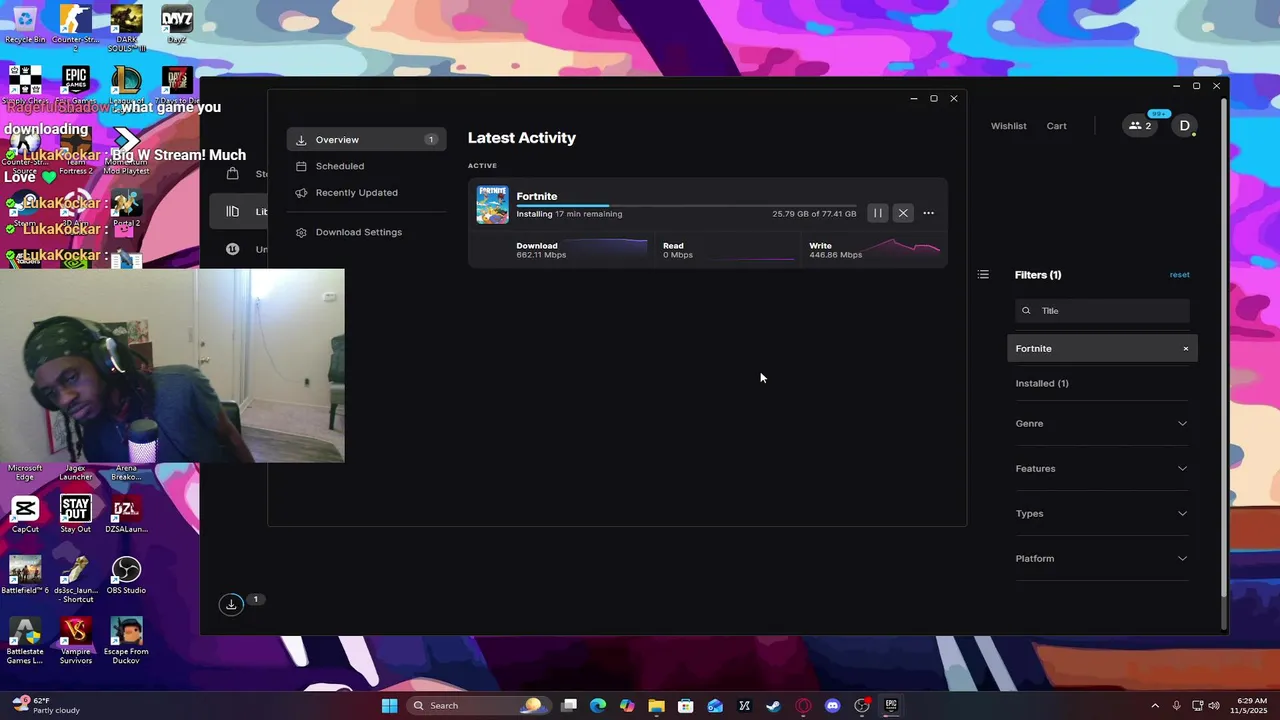Pause the Fortnite installation
Screen dimensions: 1280x720
coord(877,213)
